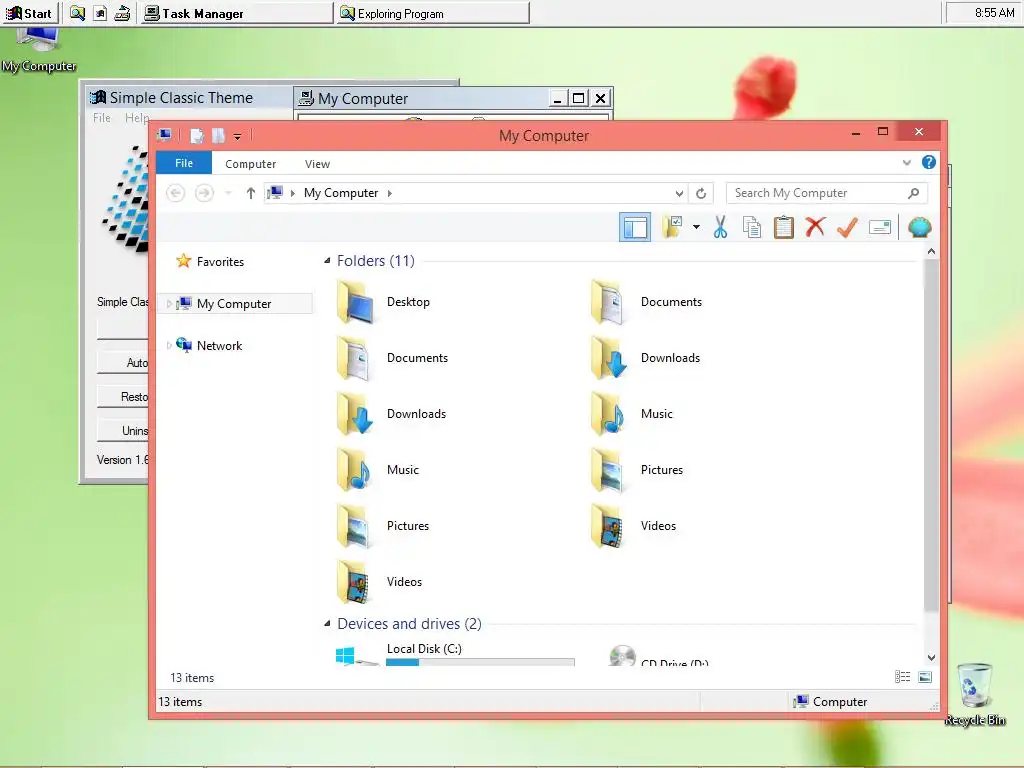Click the 8:55 AM clock
Viewport: 1024px width, 768px height.
coord(995,12)
